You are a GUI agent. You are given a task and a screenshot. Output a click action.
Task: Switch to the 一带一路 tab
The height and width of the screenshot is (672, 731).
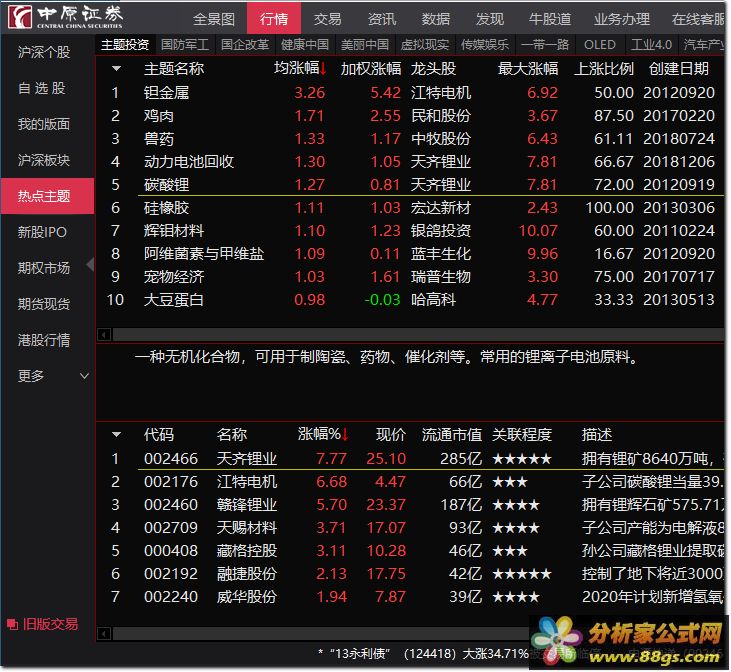[545, 45]
